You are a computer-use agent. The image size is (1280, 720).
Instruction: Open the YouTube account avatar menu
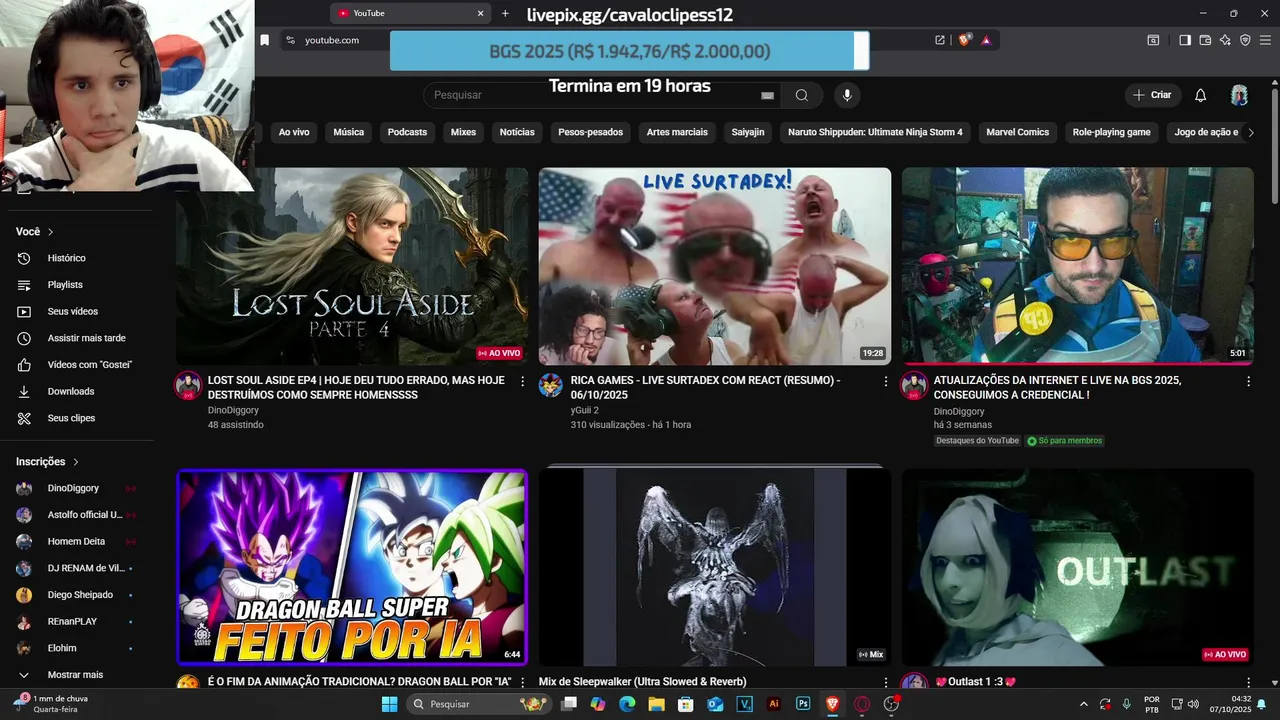point(1239,95)
